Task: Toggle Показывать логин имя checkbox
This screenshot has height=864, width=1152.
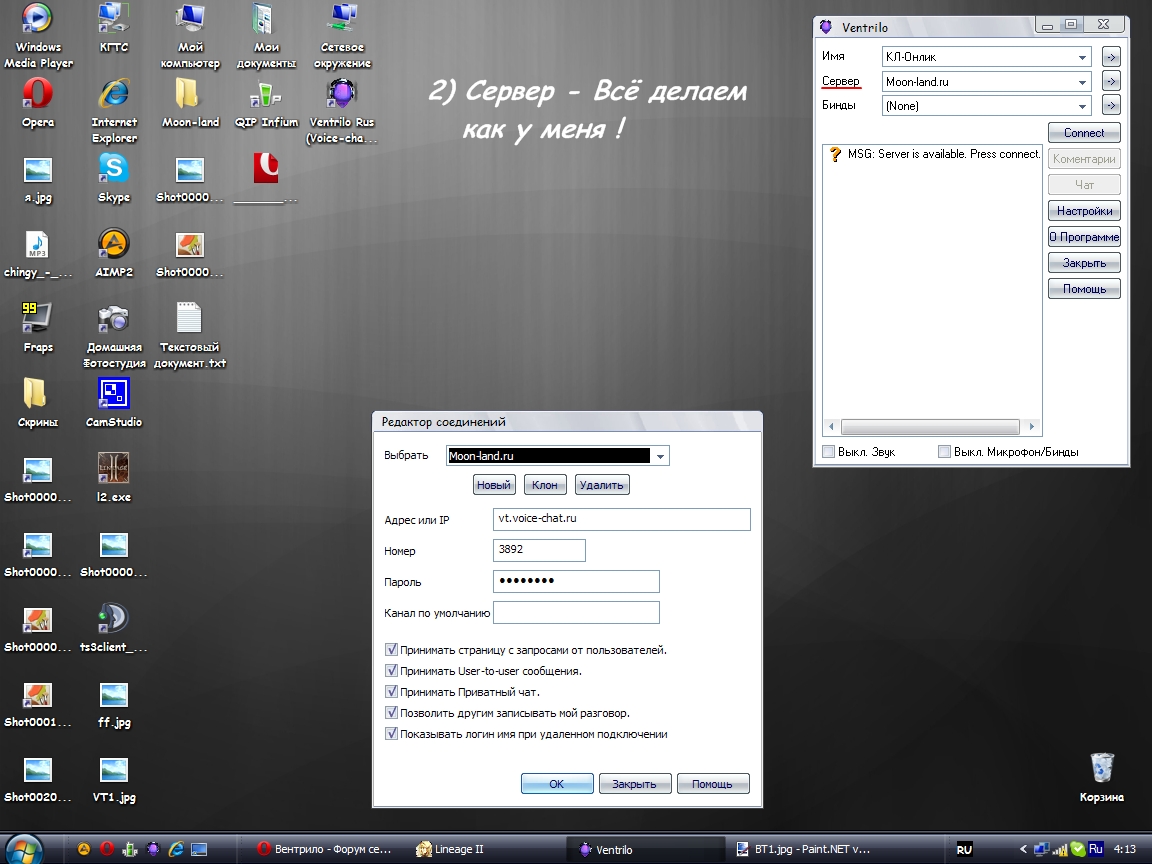Action: (x=392, y=733)
